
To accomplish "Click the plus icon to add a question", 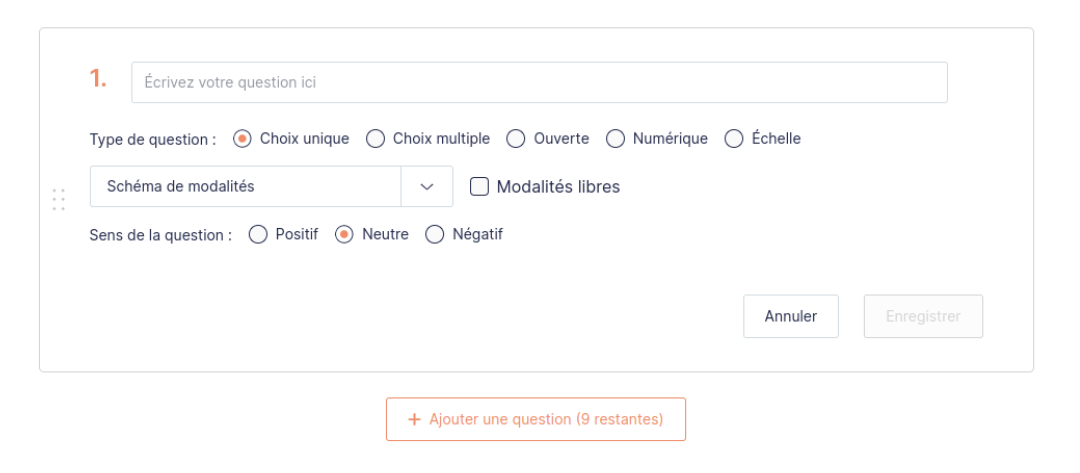I will pyautogui.click(x=414, y=420).
